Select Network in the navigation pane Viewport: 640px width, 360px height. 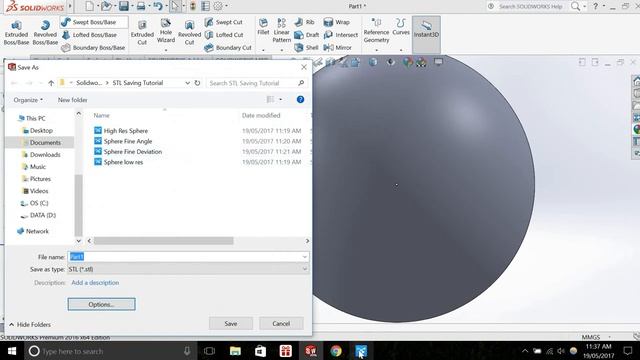click(33, 231)
